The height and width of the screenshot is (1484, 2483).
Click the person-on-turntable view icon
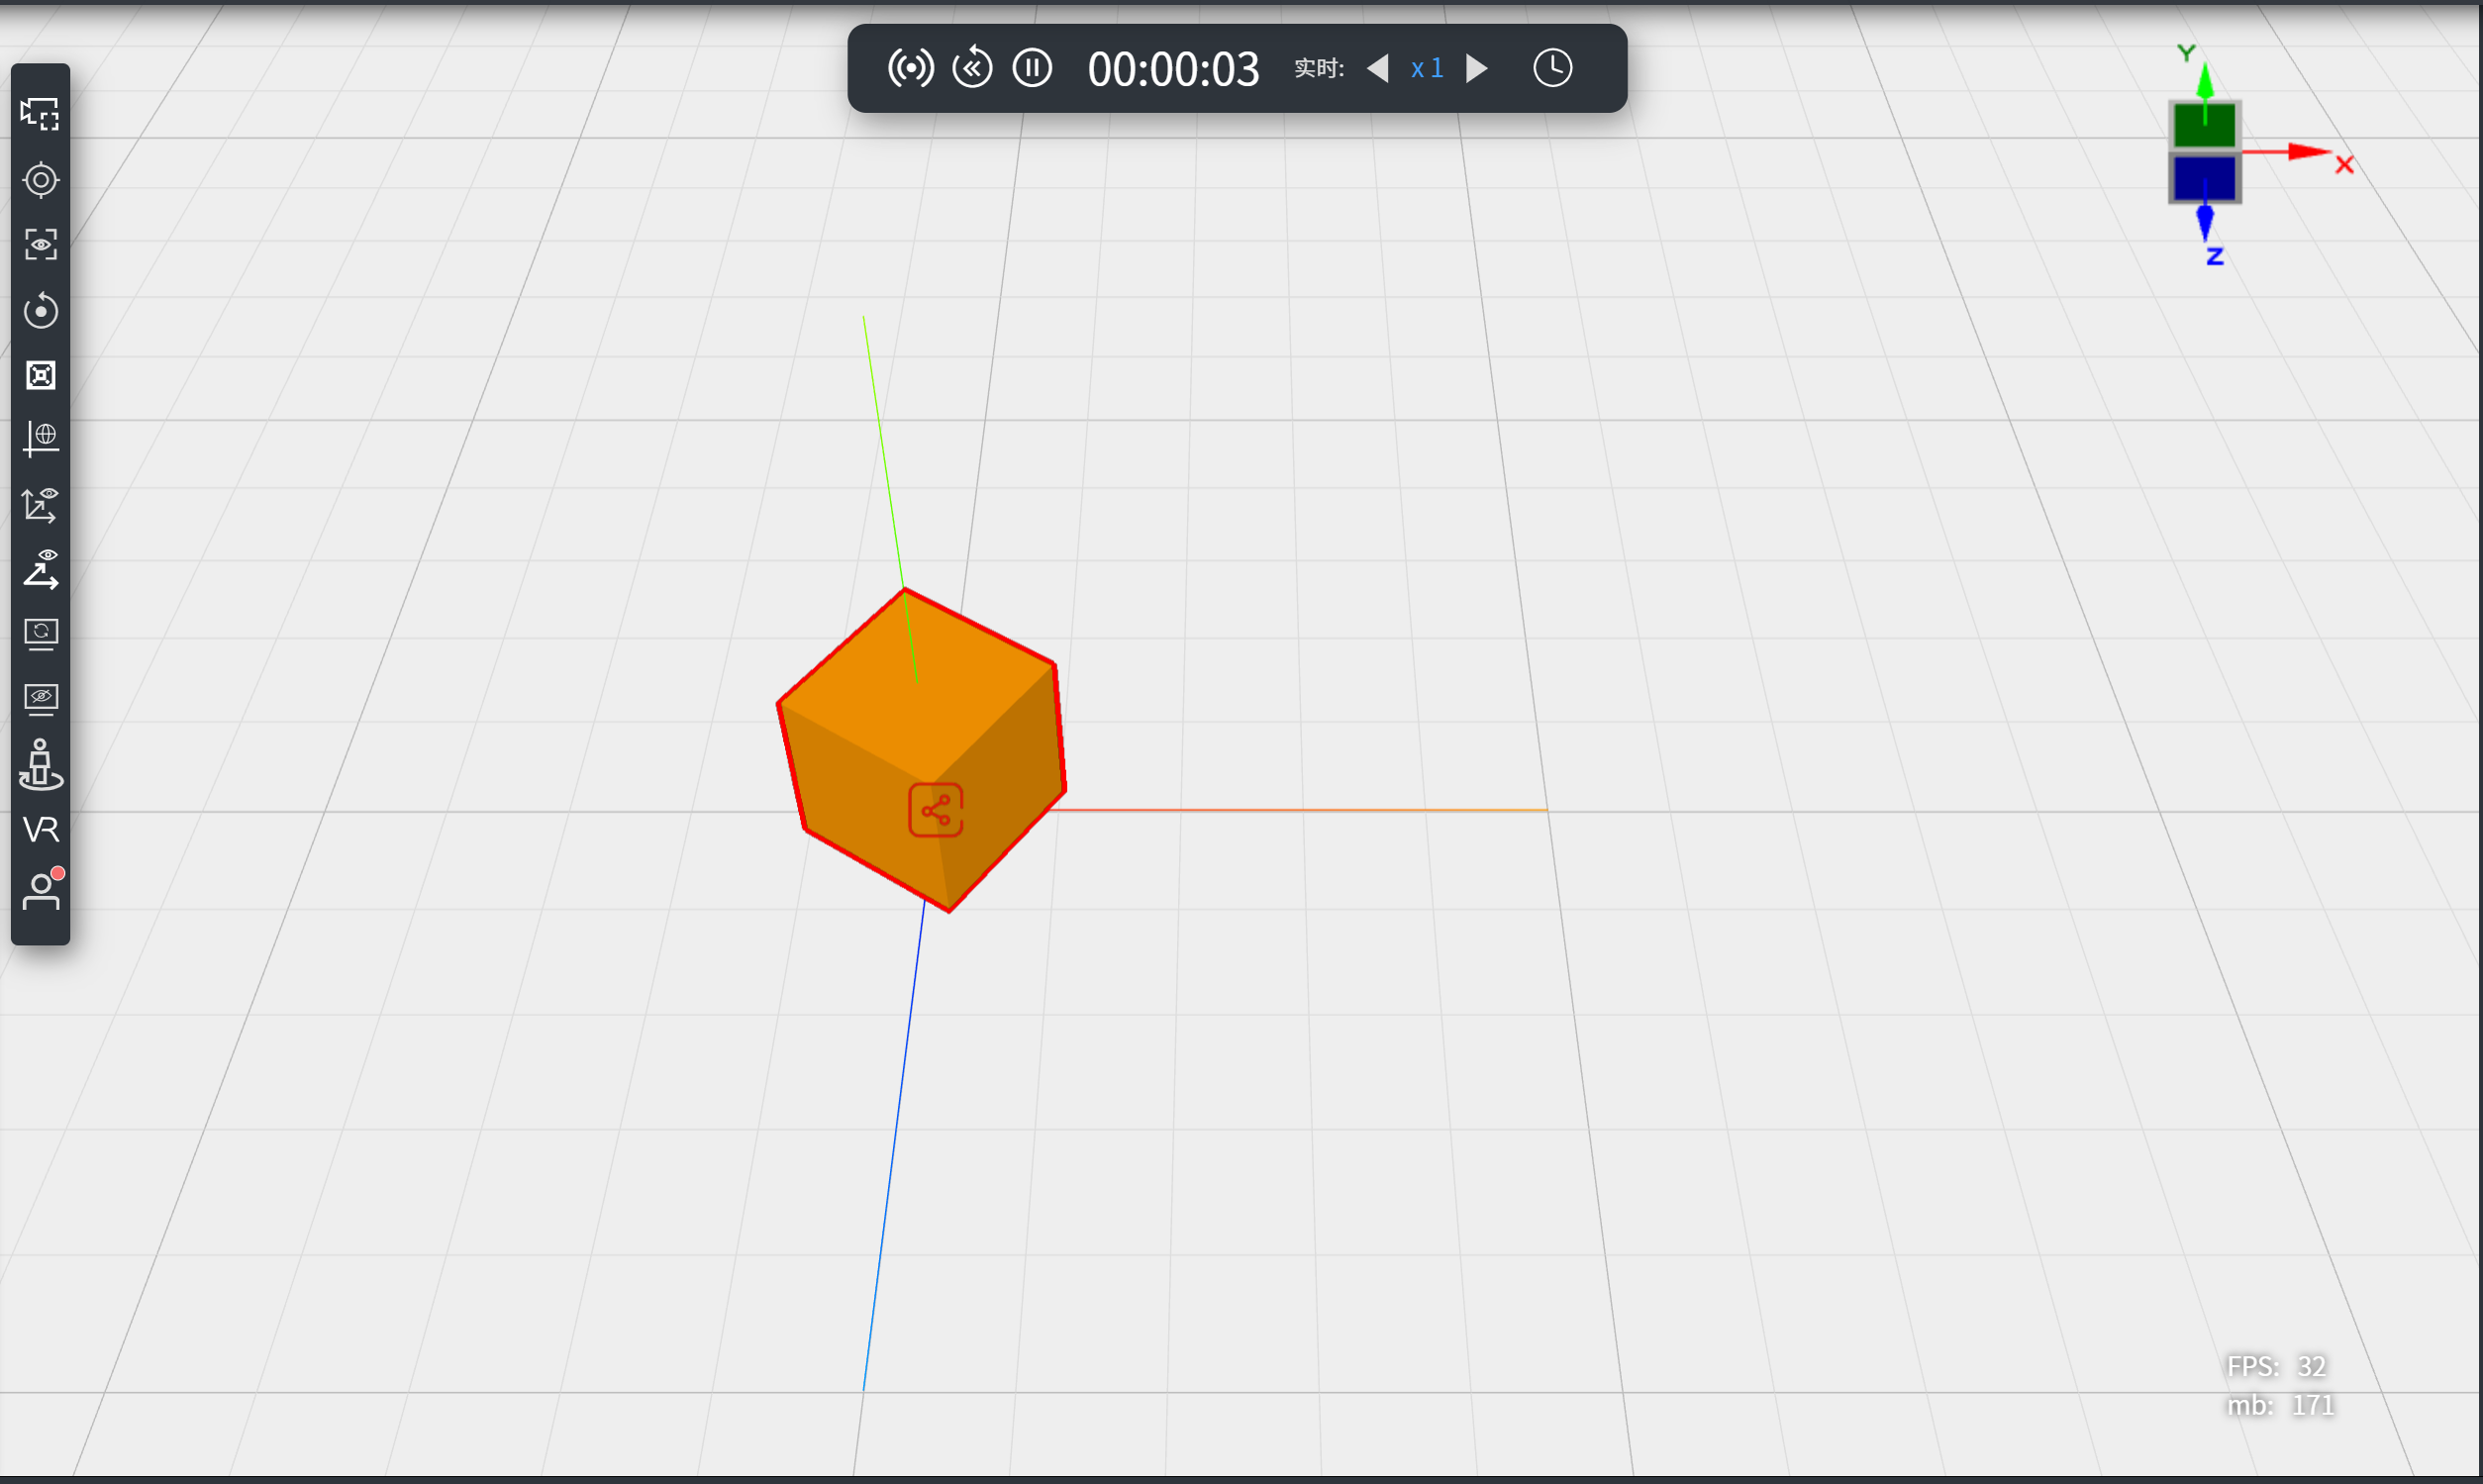[40, 765]
